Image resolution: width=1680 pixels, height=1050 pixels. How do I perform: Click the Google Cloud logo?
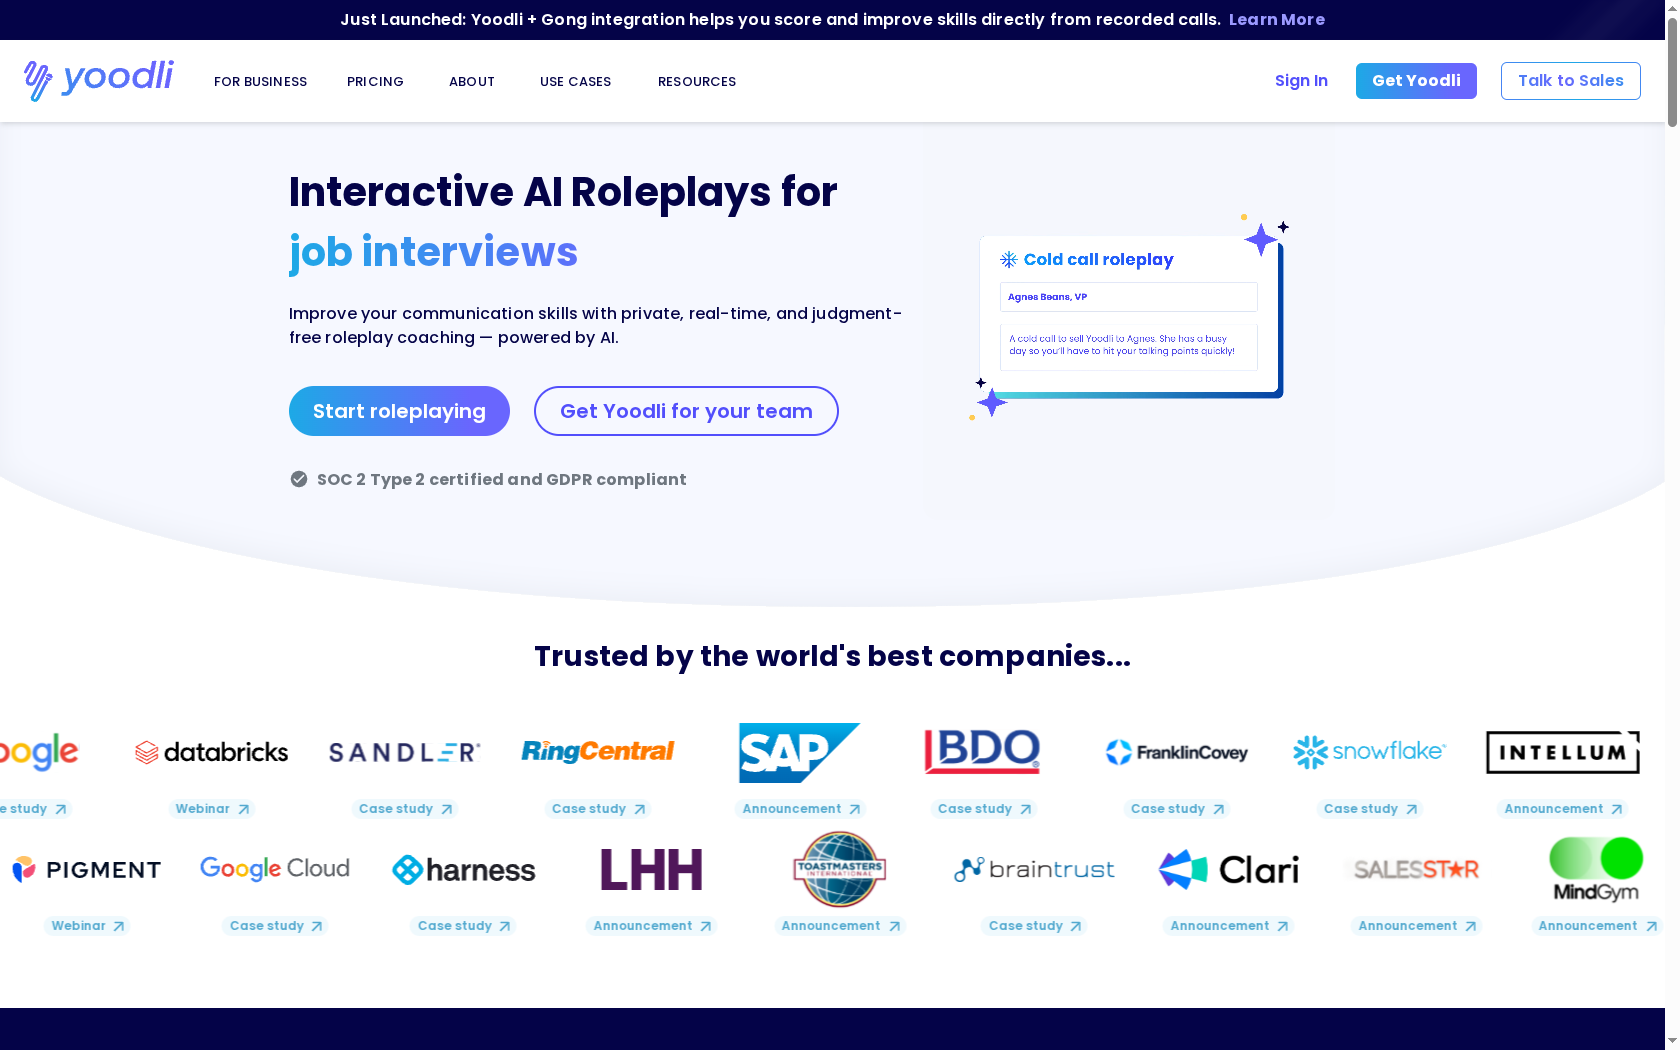[x=274, y=869]
